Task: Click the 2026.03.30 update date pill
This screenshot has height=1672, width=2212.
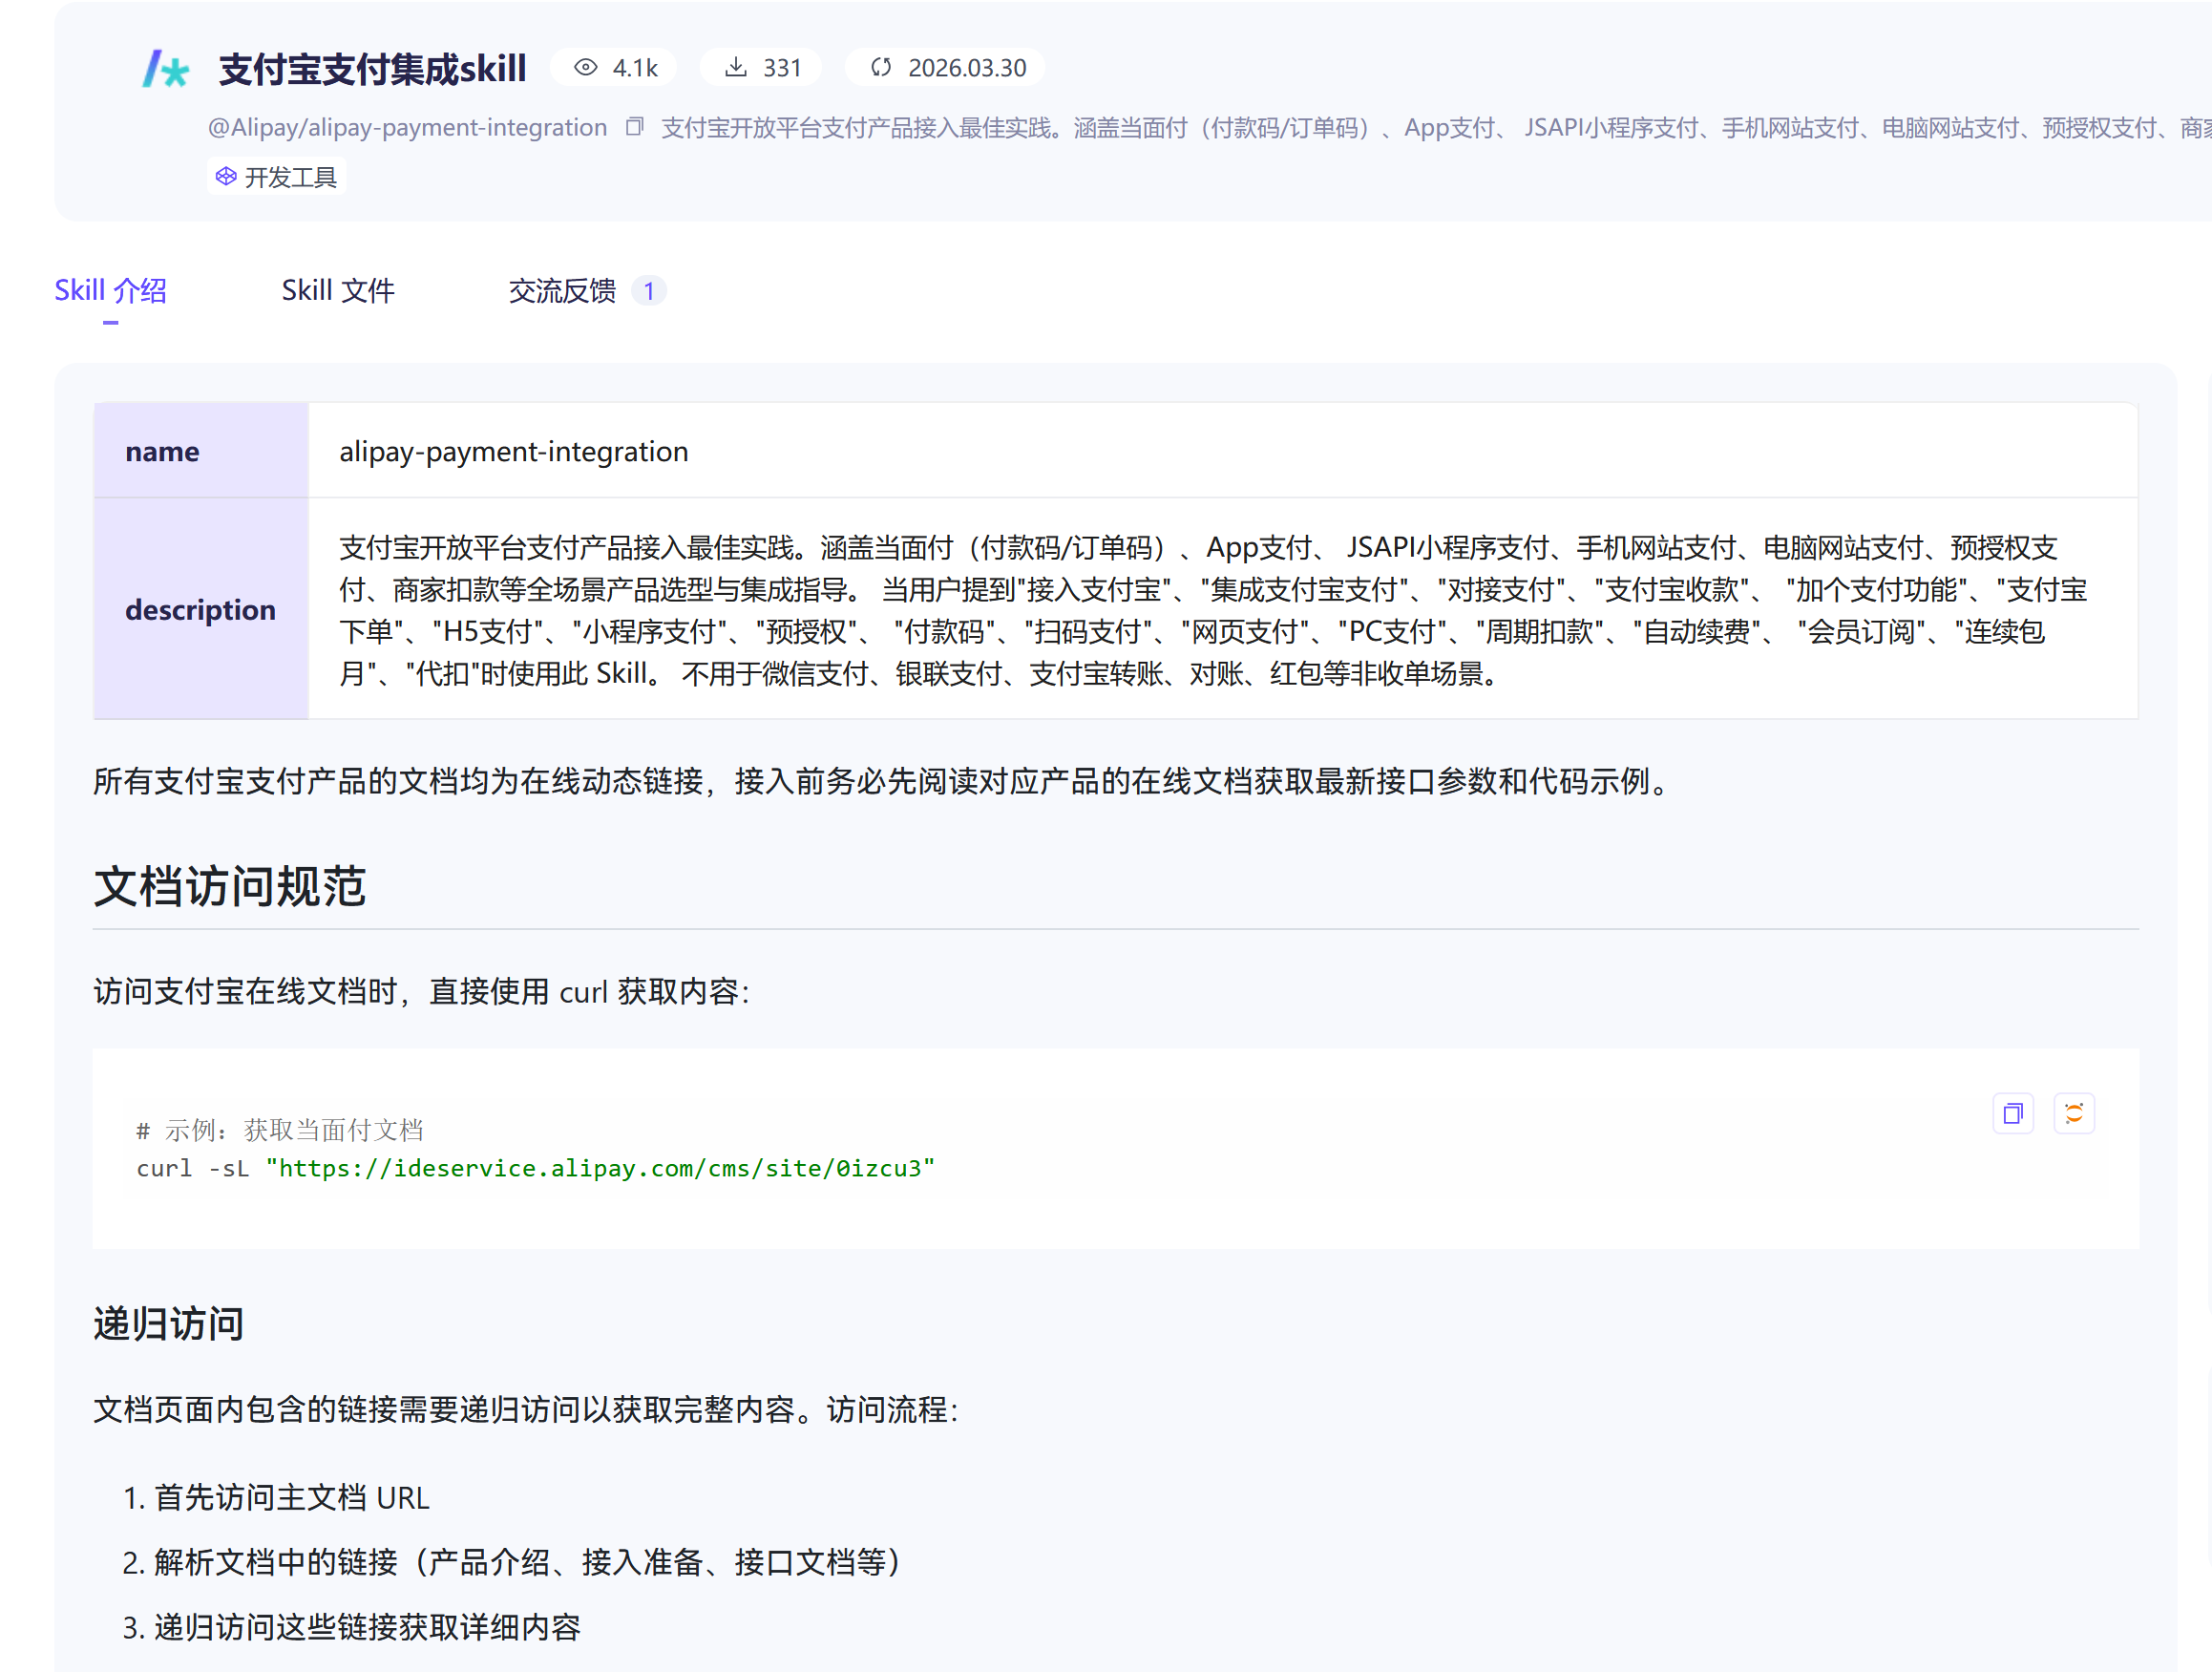Action: [x=966, y=67]
